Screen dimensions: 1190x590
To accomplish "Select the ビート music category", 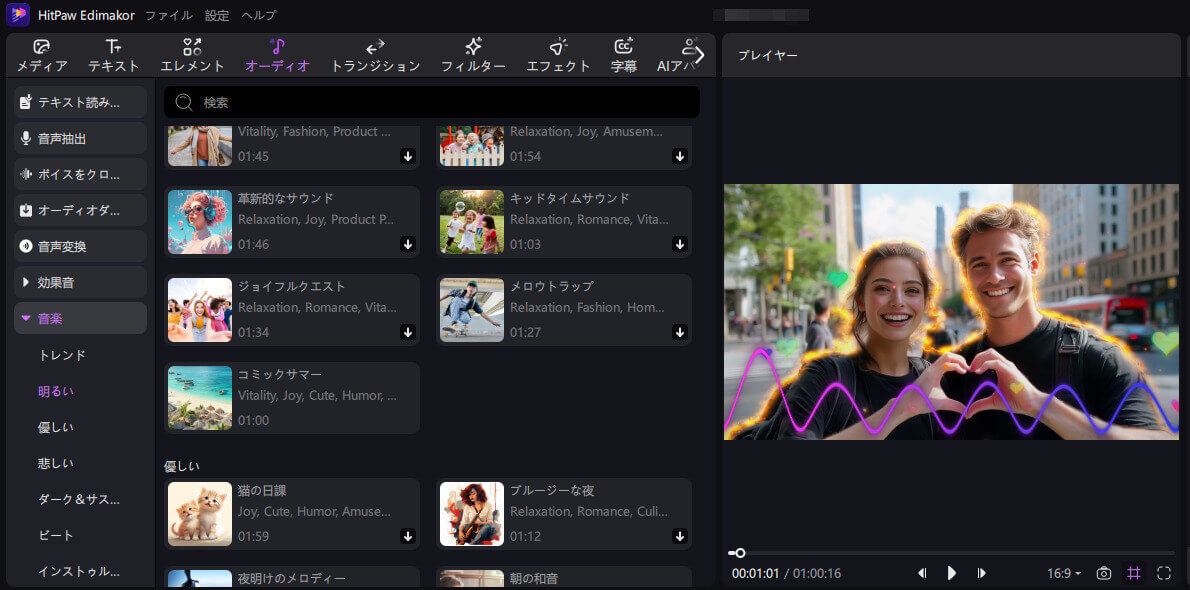I will (x=55, y=535).
